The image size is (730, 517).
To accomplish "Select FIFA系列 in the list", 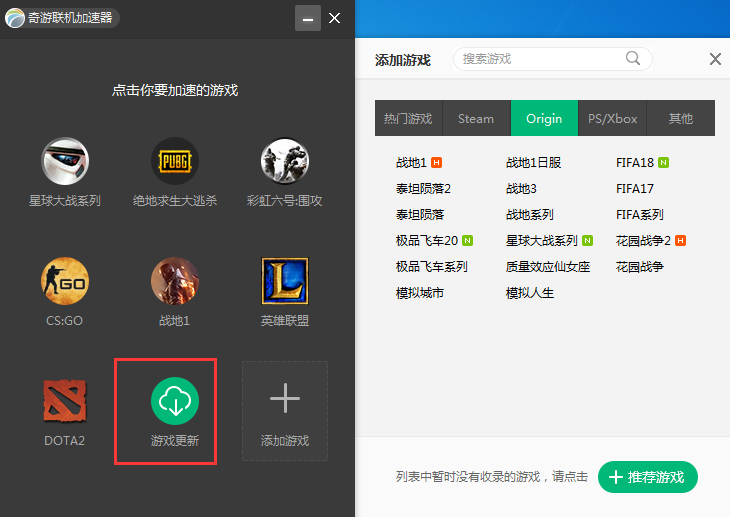I will coord(640,215).
